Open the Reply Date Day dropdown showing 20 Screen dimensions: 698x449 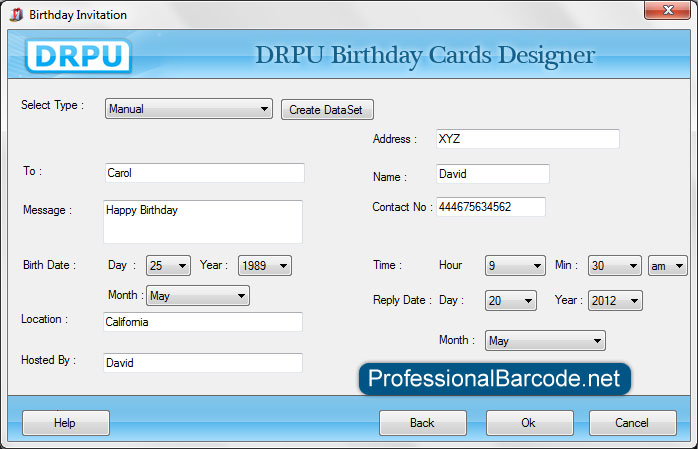511,301
